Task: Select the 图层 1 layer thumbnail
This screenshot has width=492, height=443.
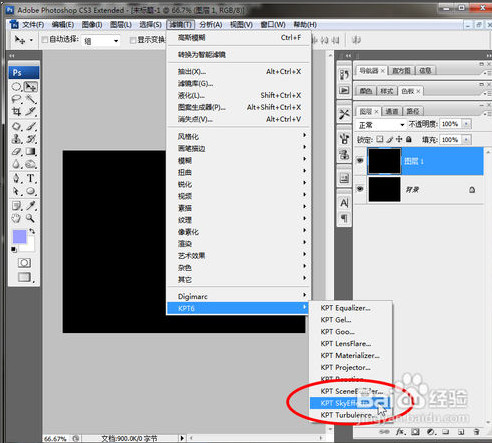Action: coord(384,161)
